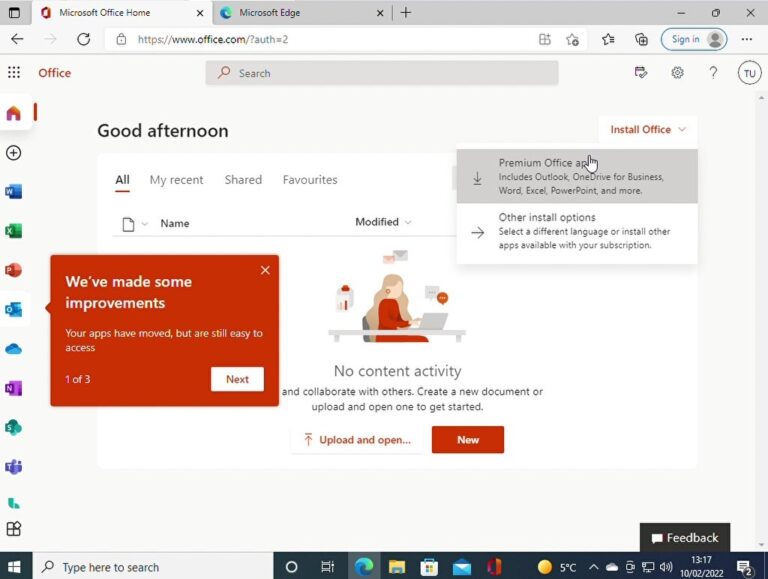Open Outlook from the sidebar
The width and height of the screenshot is (768, 579).
(x=14, y=309)
